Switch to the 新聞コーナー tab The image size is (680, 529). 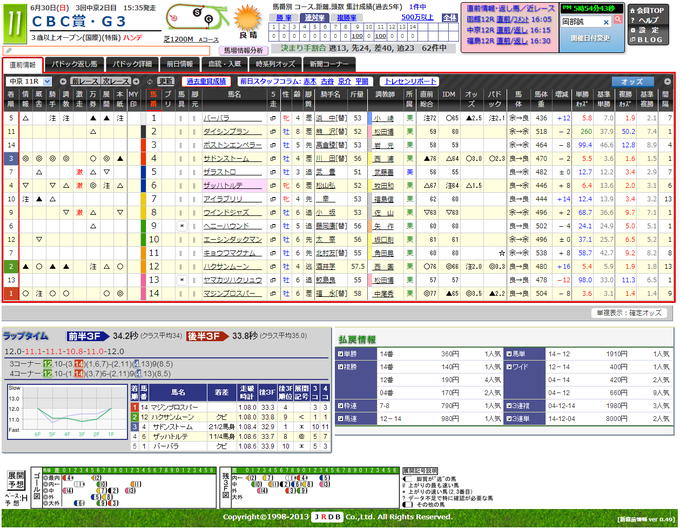329,64
